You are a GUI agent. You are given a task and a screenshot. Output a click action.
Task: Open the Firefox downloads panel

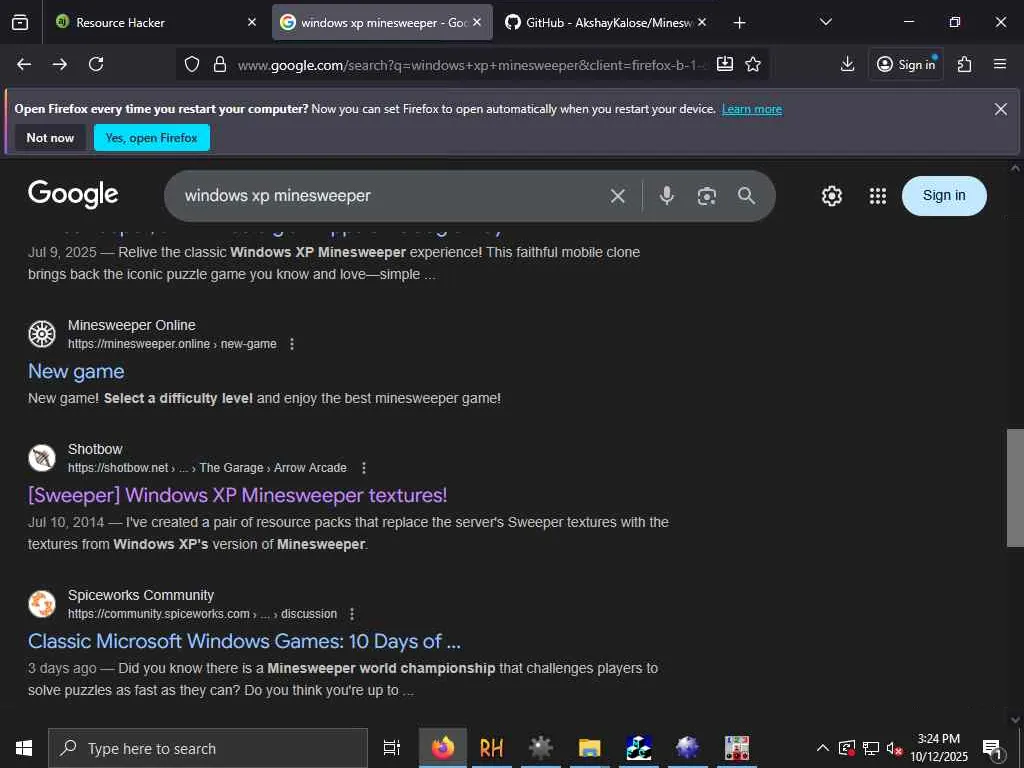[x=847, y=64]
